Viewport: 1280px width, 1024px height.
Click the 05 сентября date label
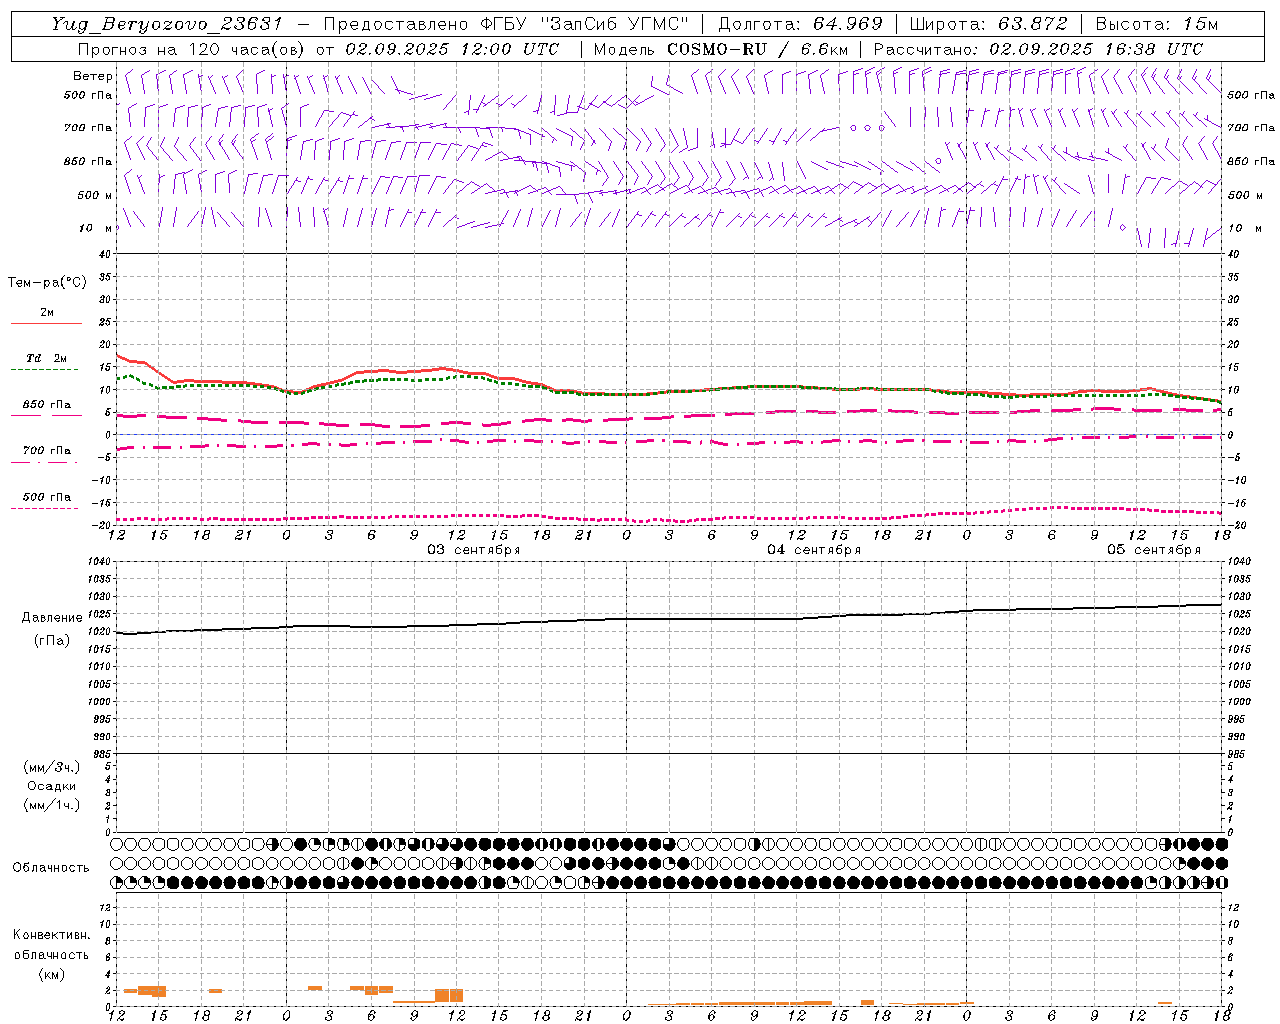(1154, 550)
